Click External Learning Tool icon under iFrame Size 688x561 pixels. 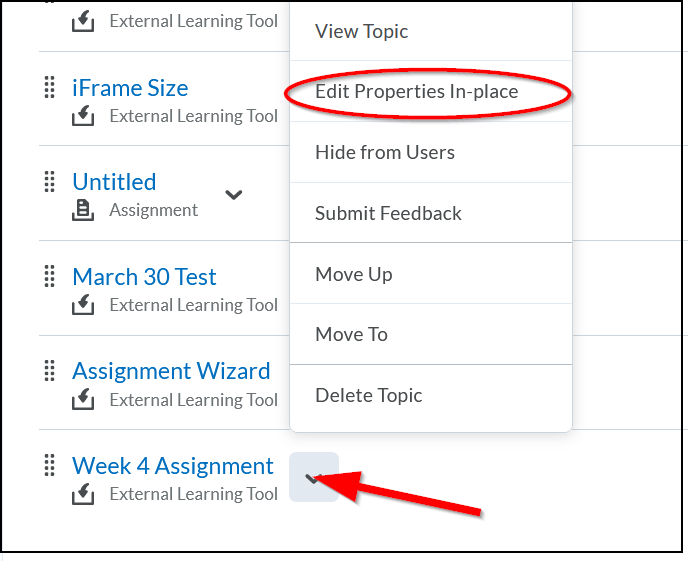point(84,116)
